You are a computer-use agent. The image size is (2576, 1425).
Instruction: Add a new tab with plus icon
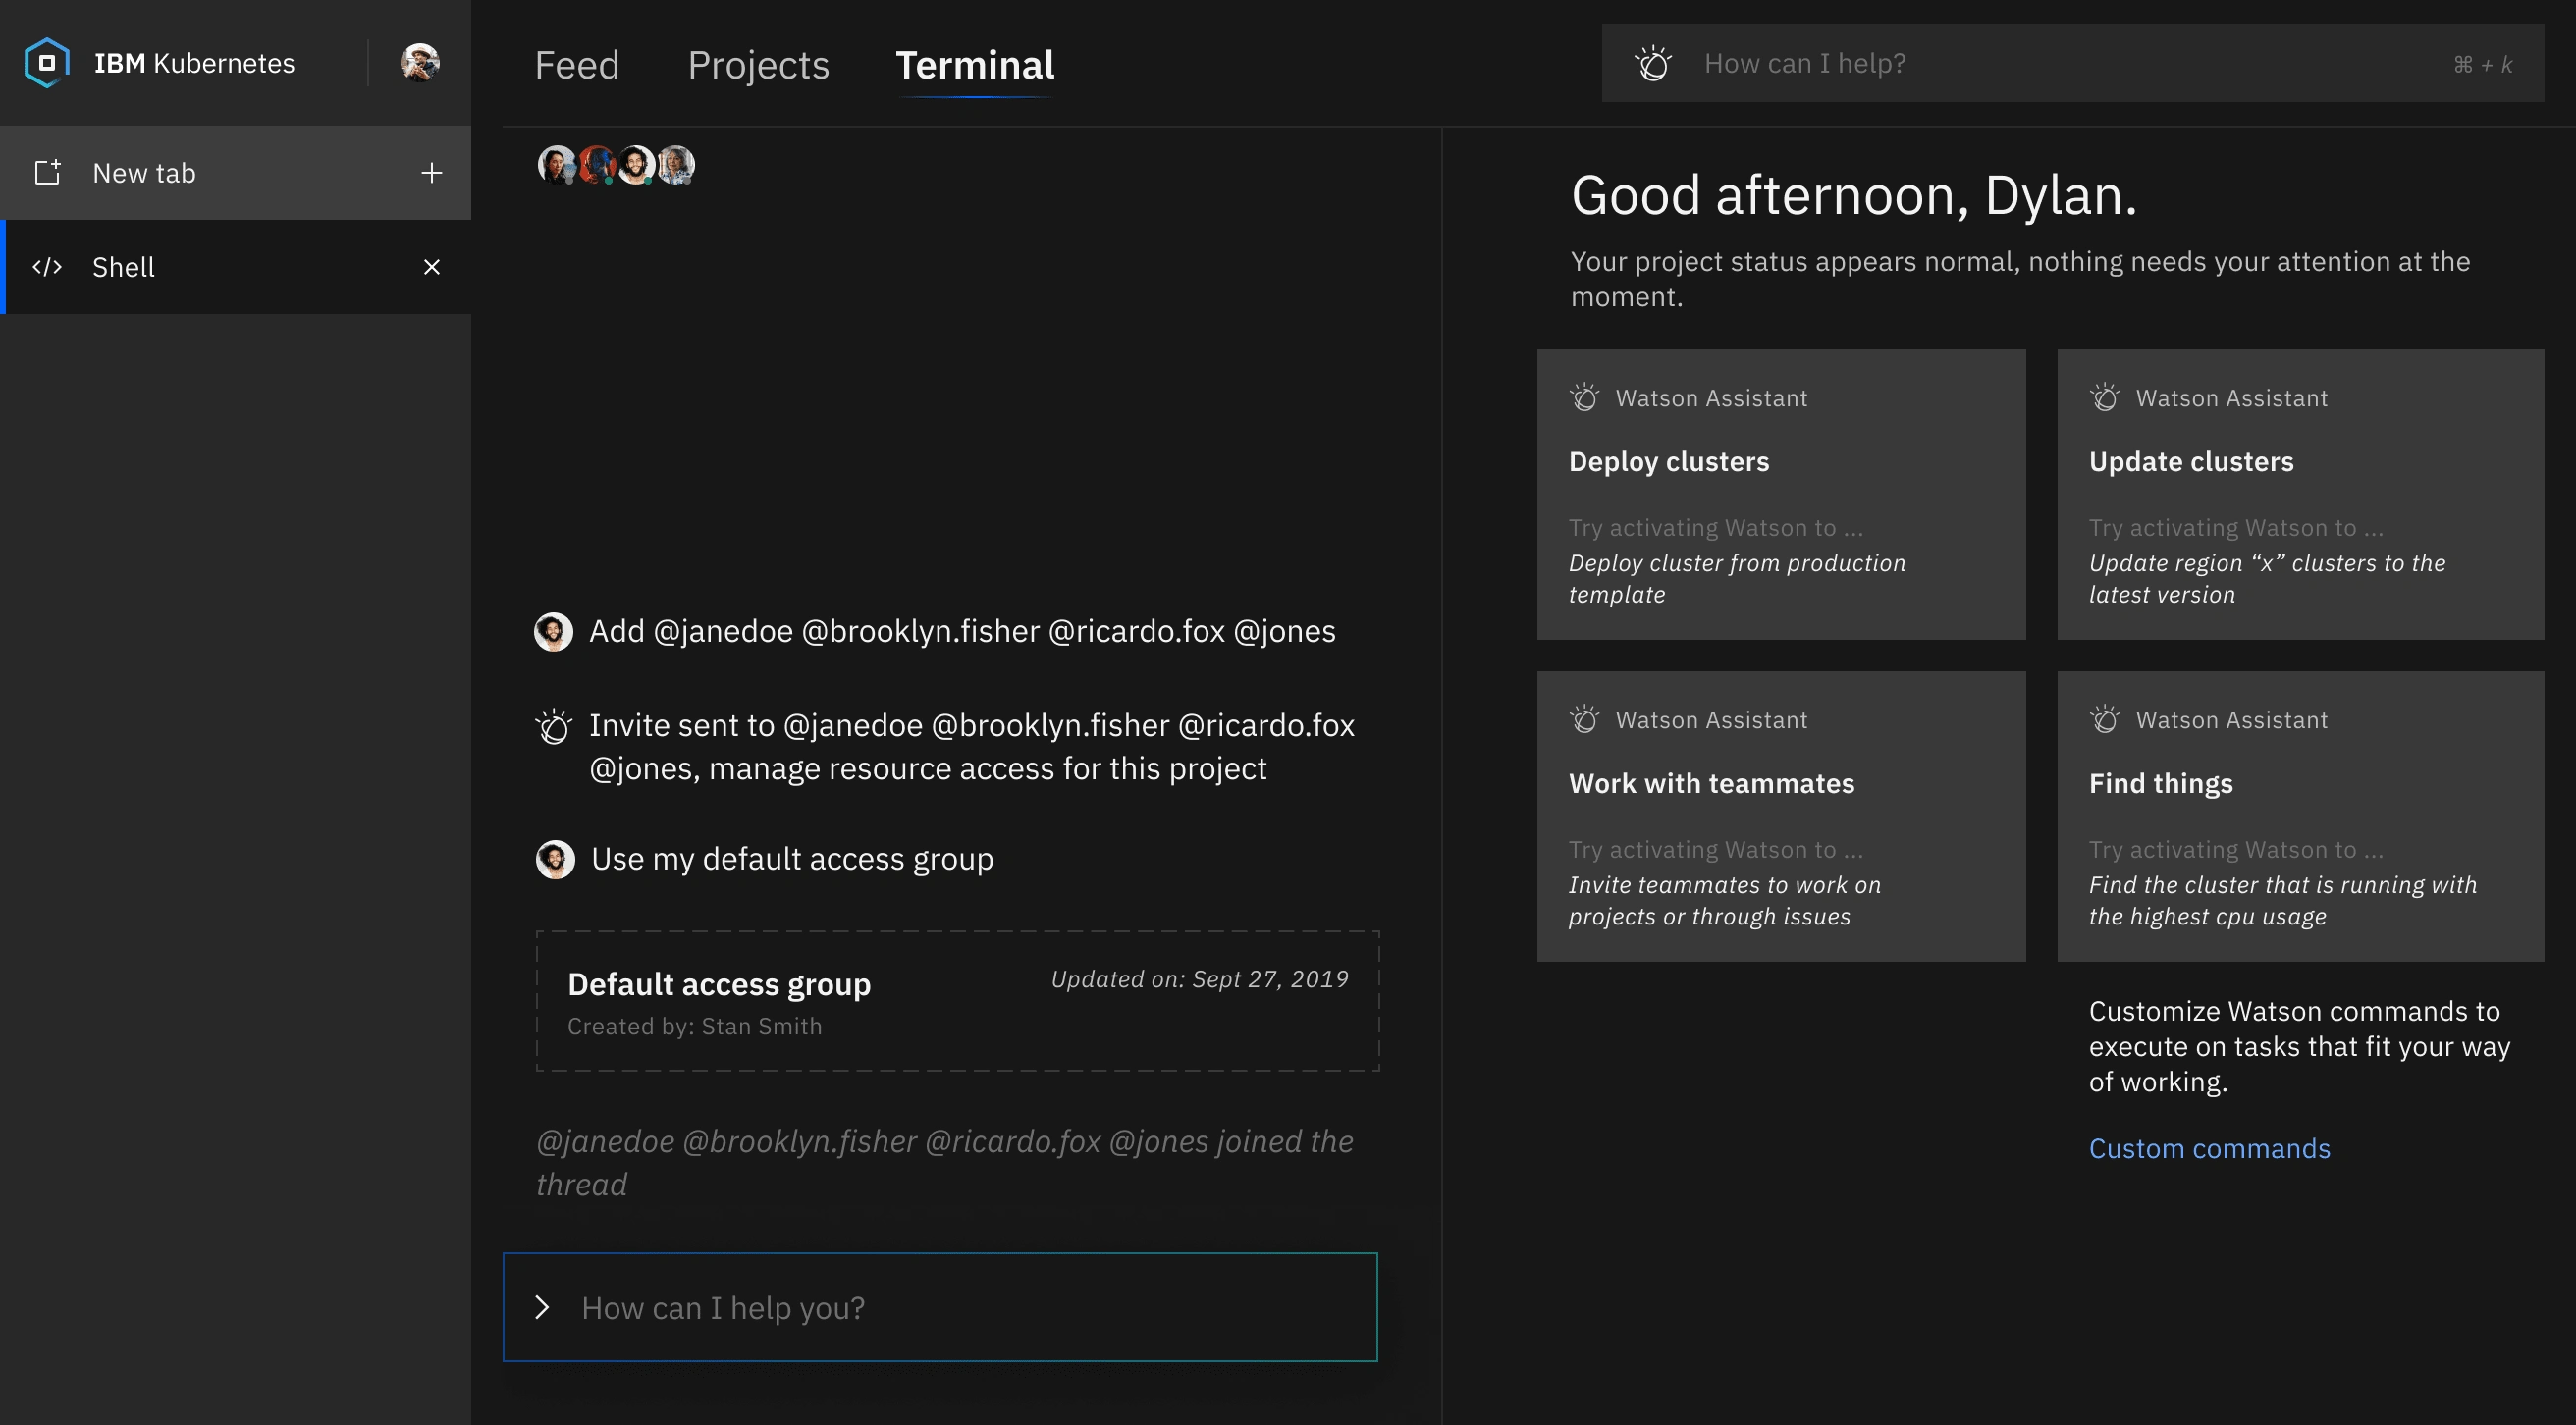tap(431, 173)
